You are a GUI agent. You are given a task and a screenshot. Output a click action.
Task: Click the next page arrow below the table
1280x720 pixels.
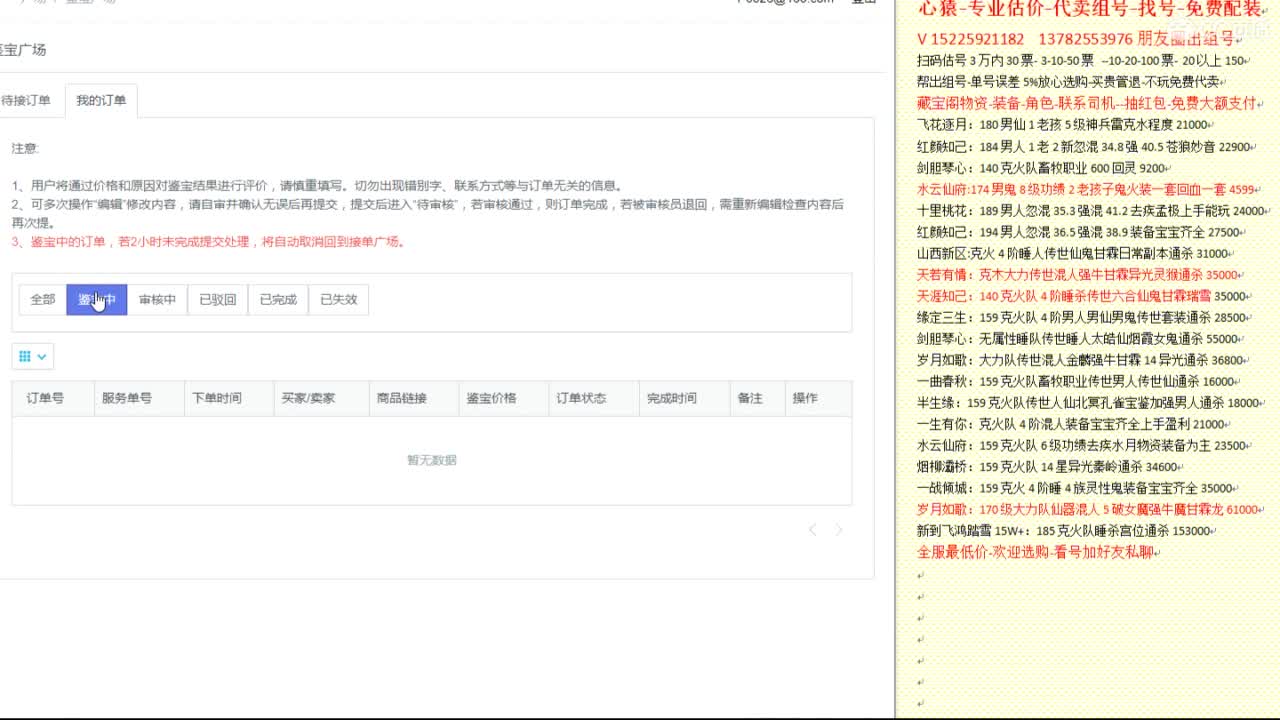pyautogui.click(x=838, y=530)
